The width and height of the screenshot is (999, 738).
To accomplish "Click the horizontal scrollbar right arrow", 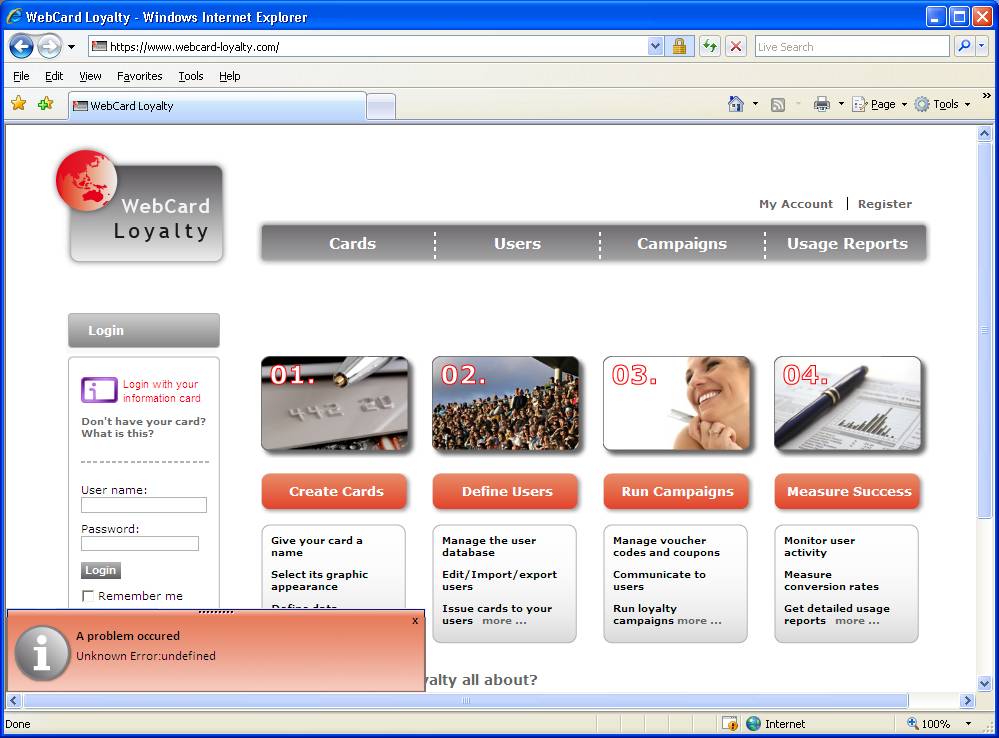I will coord(968,700).
